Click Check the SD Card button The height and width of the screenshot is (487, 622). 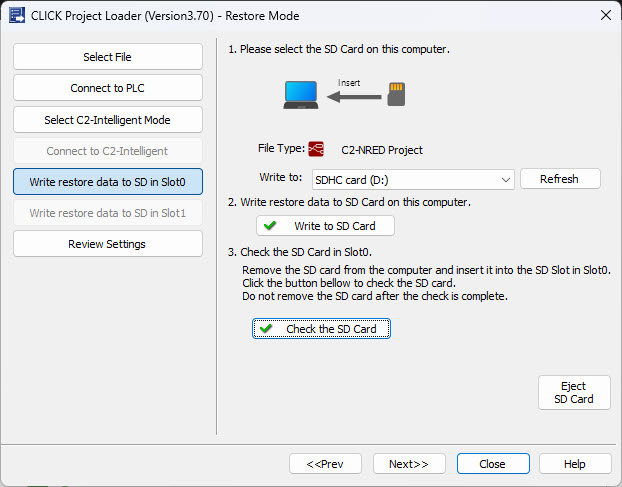(x=321, y=329)
